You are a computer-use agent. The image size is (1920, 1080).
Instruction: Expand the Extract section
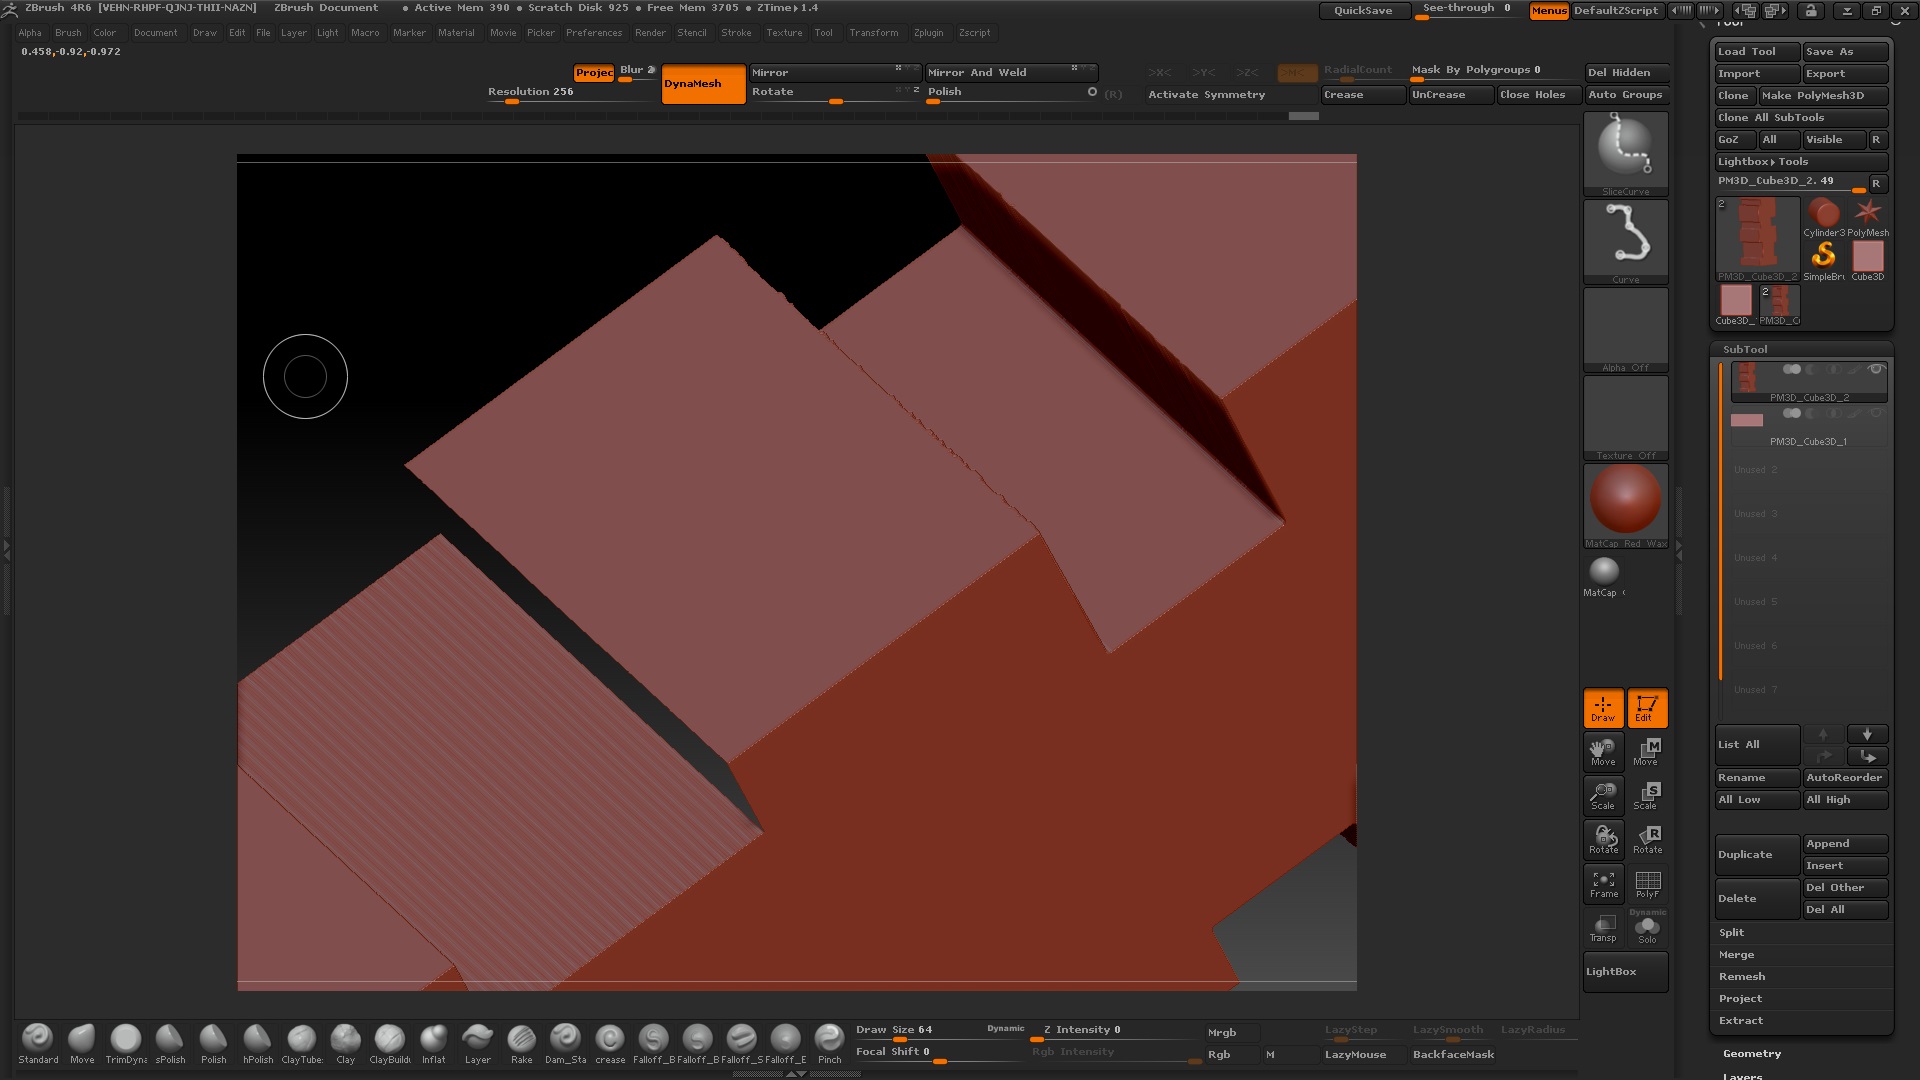tap(1741, 1020)
